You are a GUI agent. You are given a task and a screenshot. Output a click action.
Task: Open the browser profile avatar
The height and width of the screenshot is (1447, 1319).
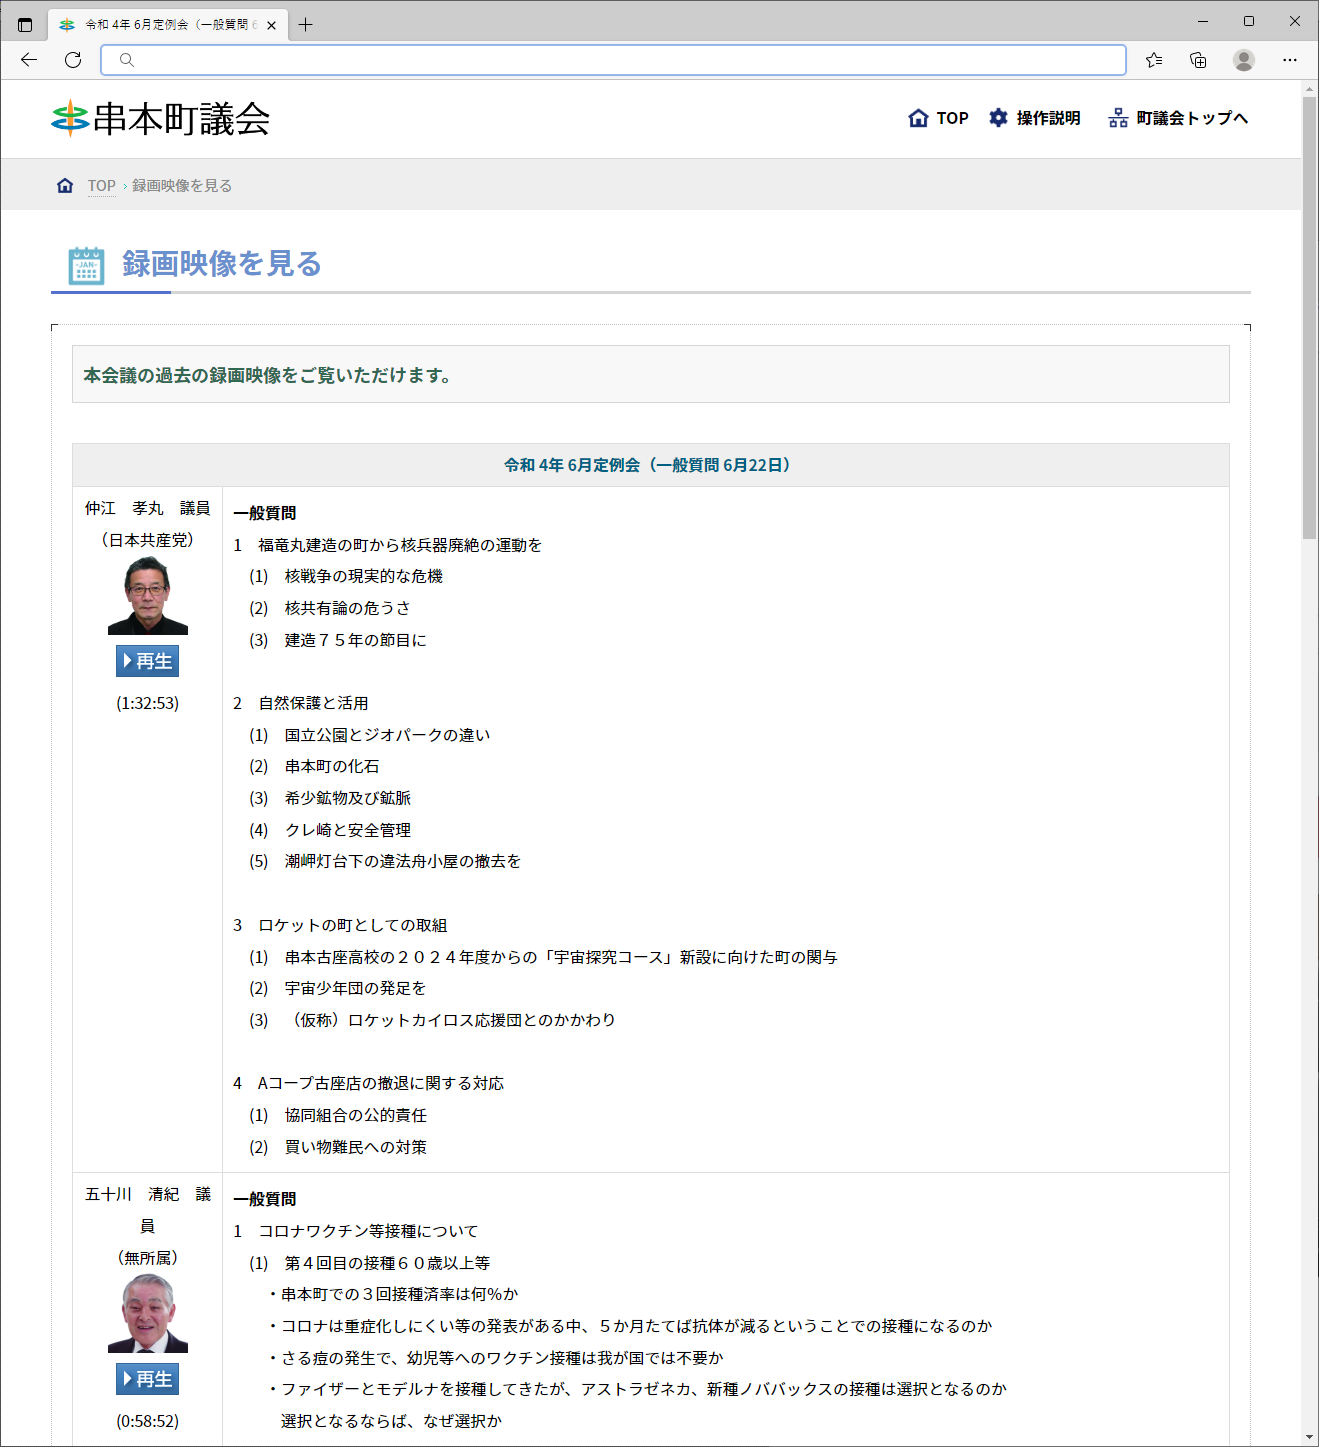(1244, 60)
